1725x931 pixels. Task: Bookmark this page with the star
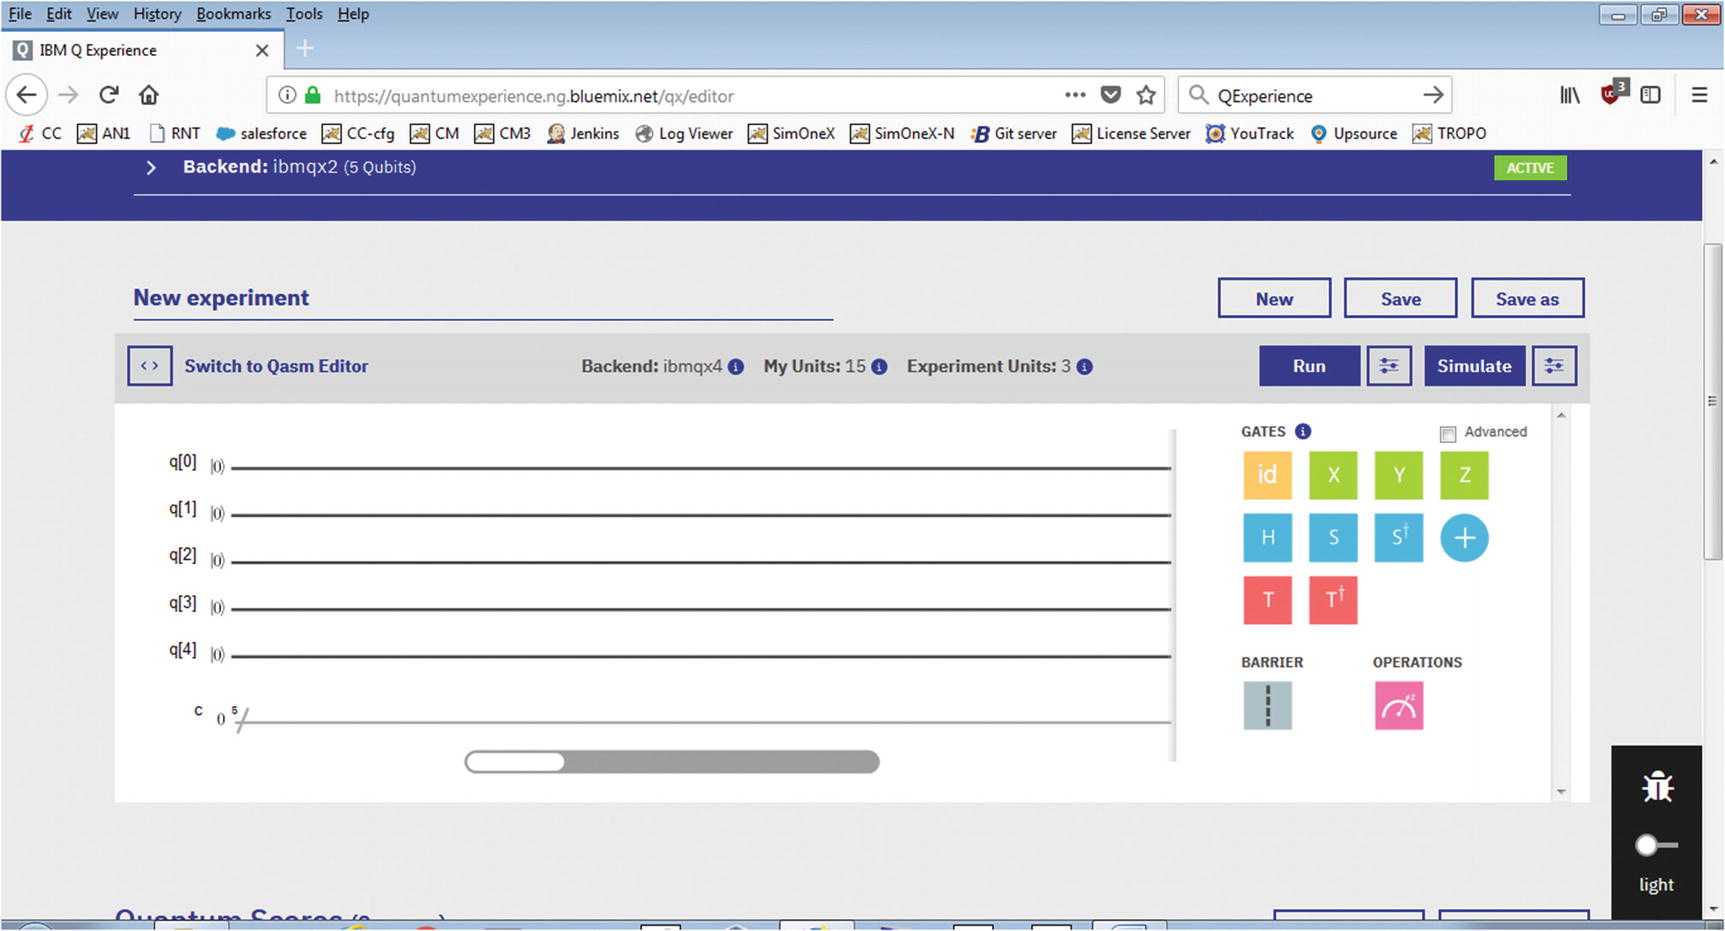(1146, 95)
